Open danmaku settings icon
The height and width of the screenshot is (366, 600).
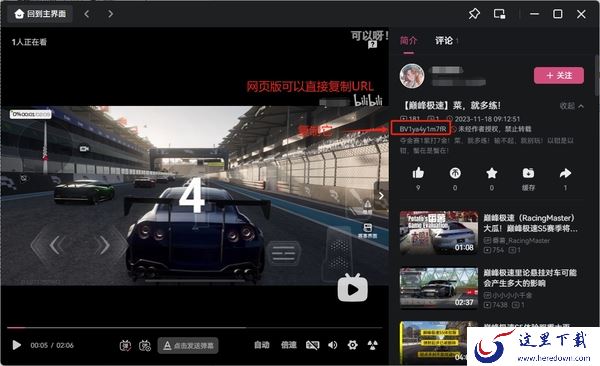click(x=145, y=345)
